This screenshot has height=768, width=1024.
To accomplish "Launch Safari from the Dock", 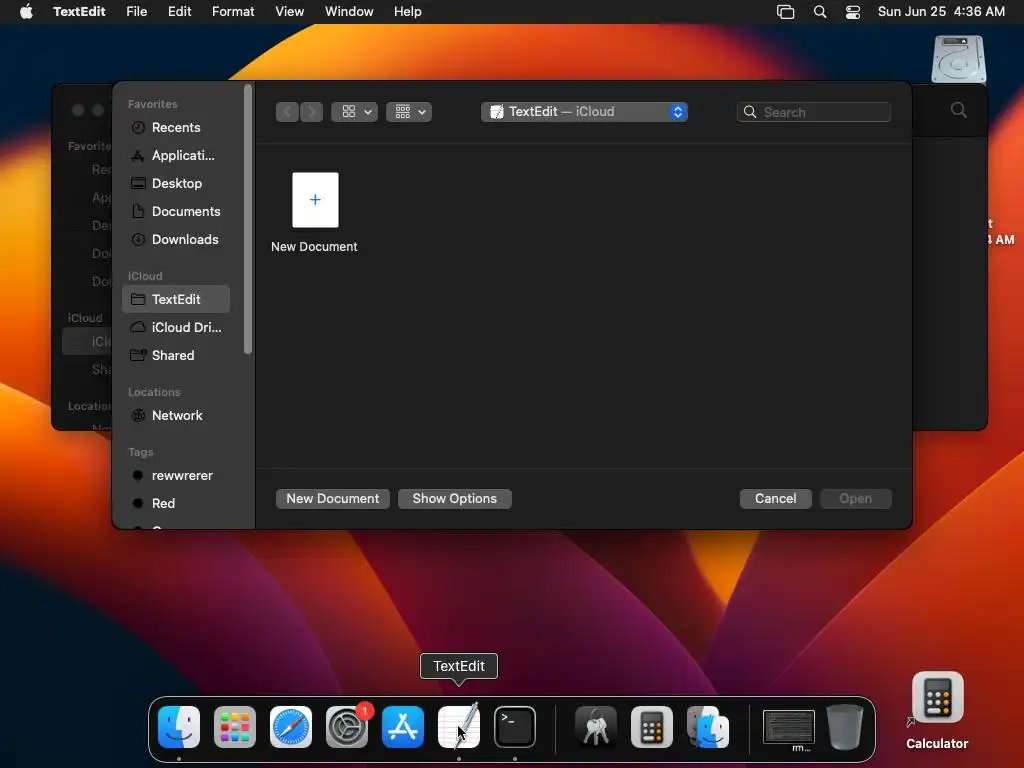I will [291, 727].
